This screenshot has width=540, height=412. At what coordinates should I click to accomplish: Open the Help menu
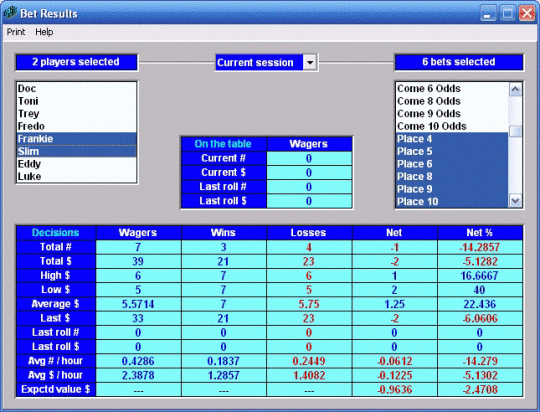(x=44, y=32)
